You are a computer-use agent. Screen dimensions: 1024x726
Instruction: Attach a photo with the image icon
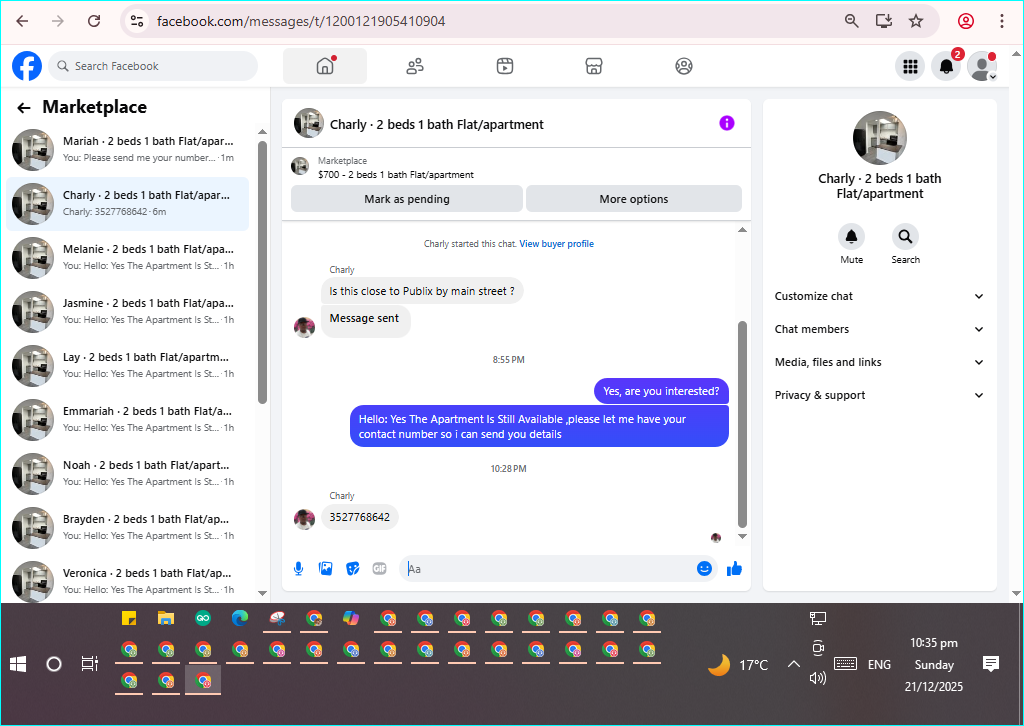[x=325, y=569]
